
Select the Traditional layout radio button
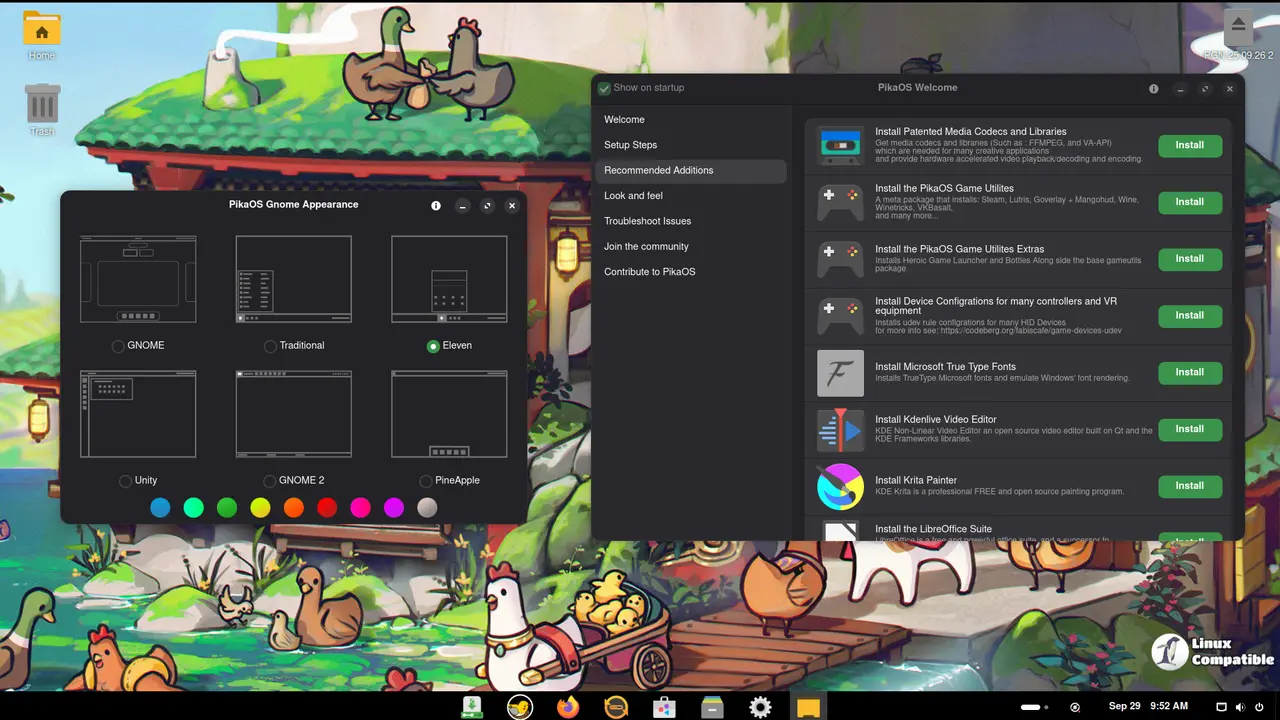[x=271, y=346]
